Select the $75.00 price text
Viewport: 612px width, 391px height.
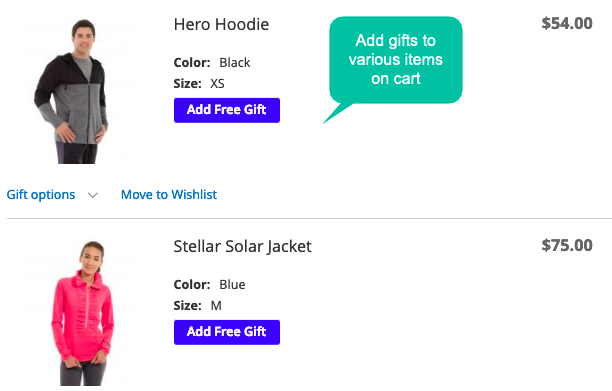567,245
